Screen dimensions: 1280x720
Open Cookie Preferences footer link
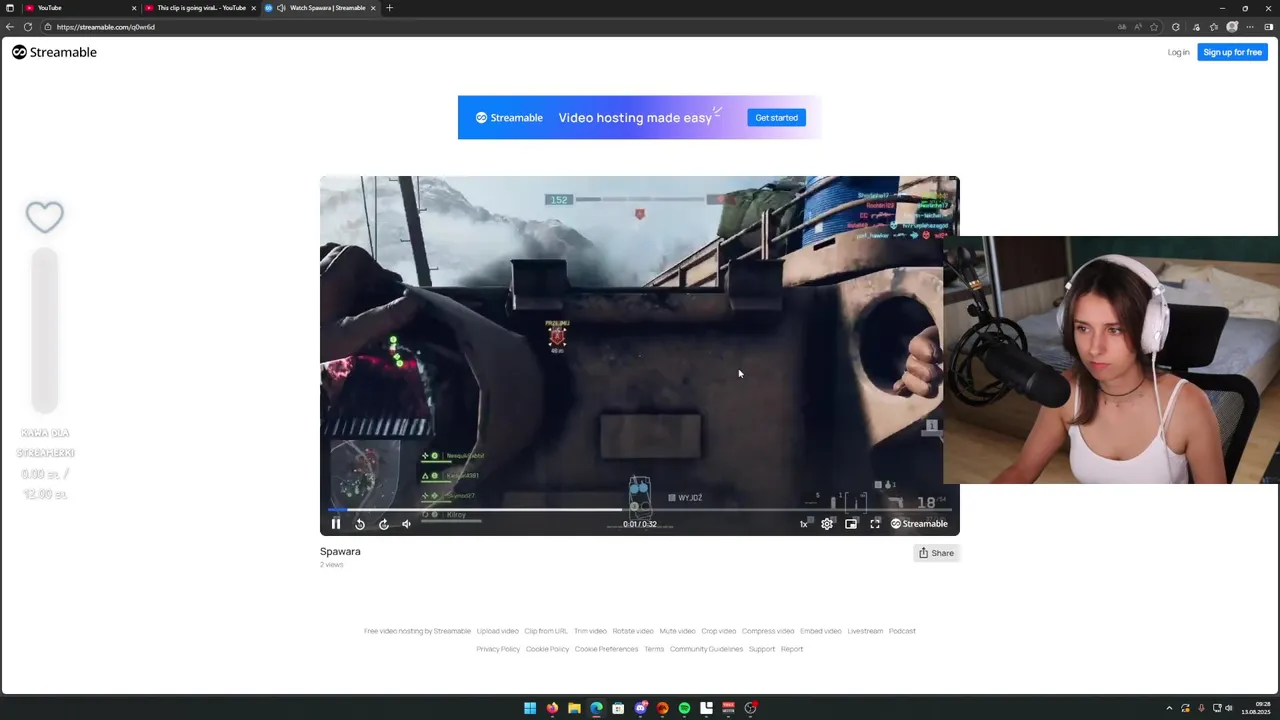[x=606, y=649]
